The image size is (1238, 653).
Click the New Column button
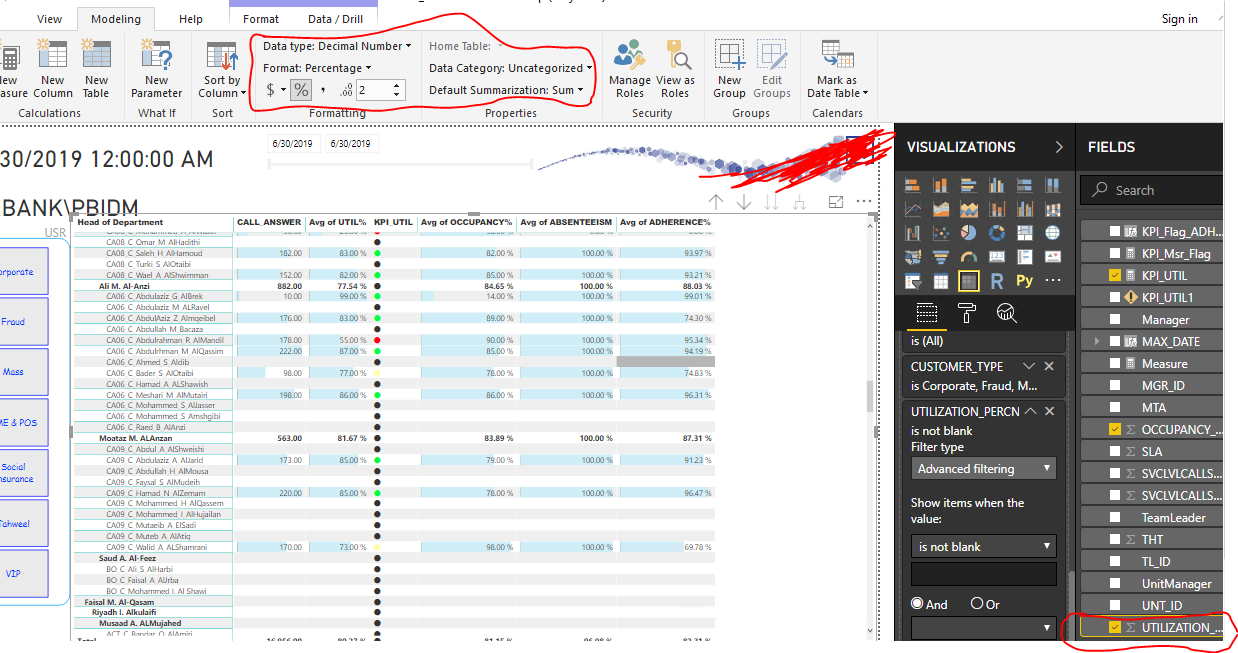pyautogui.click(x=53, y=69)
